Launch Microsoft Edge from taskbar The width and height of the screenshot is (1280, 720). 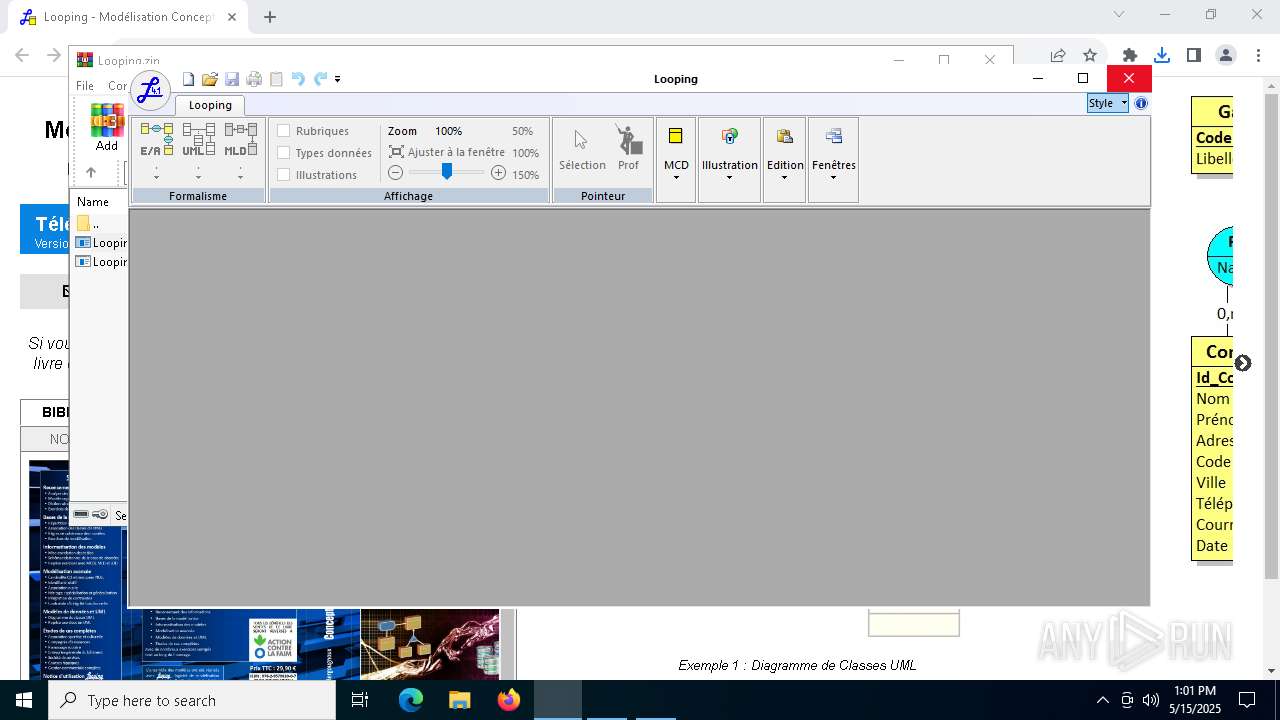(x=411, y=700)
